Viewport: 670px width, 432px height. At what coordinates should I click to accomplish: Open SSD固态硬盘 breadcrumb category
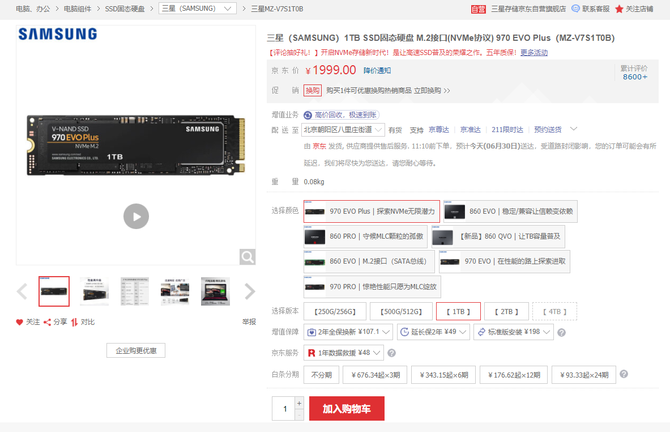click(126, 8)
